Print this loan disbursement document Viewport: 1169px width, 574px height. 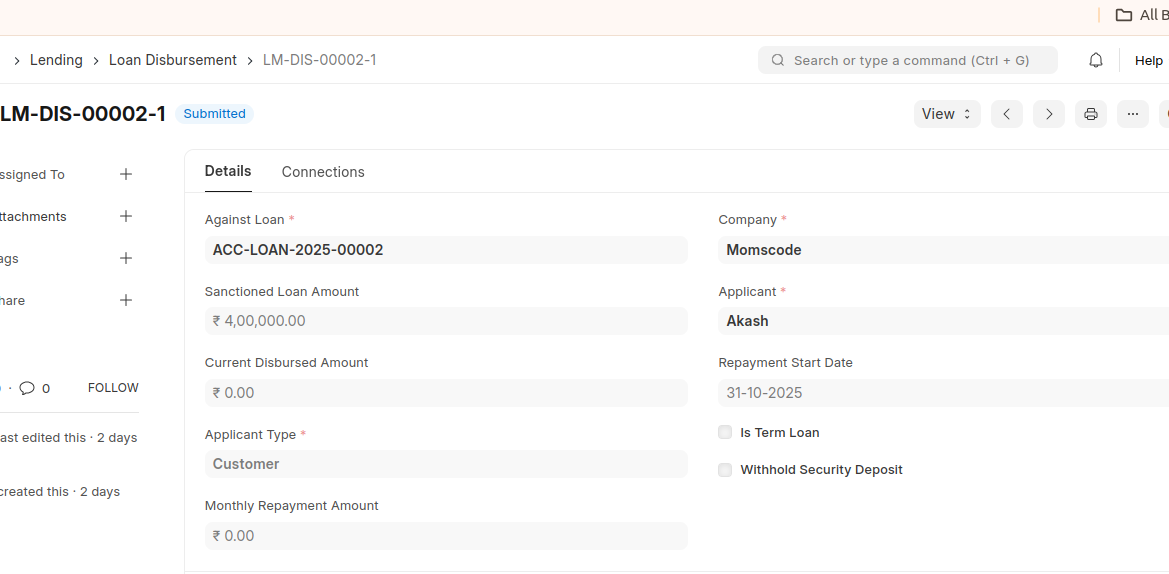1090,114
